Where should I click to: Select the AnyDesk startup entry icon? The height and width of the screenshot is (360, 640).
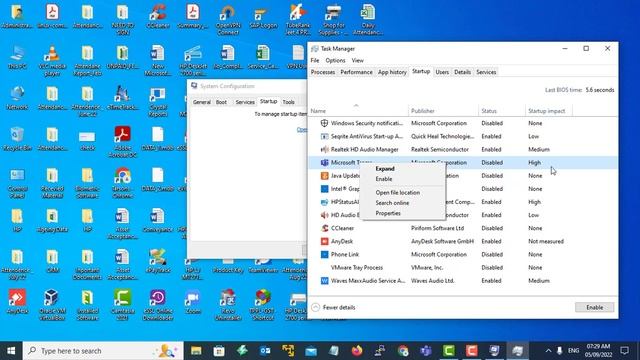click(324, 241)
